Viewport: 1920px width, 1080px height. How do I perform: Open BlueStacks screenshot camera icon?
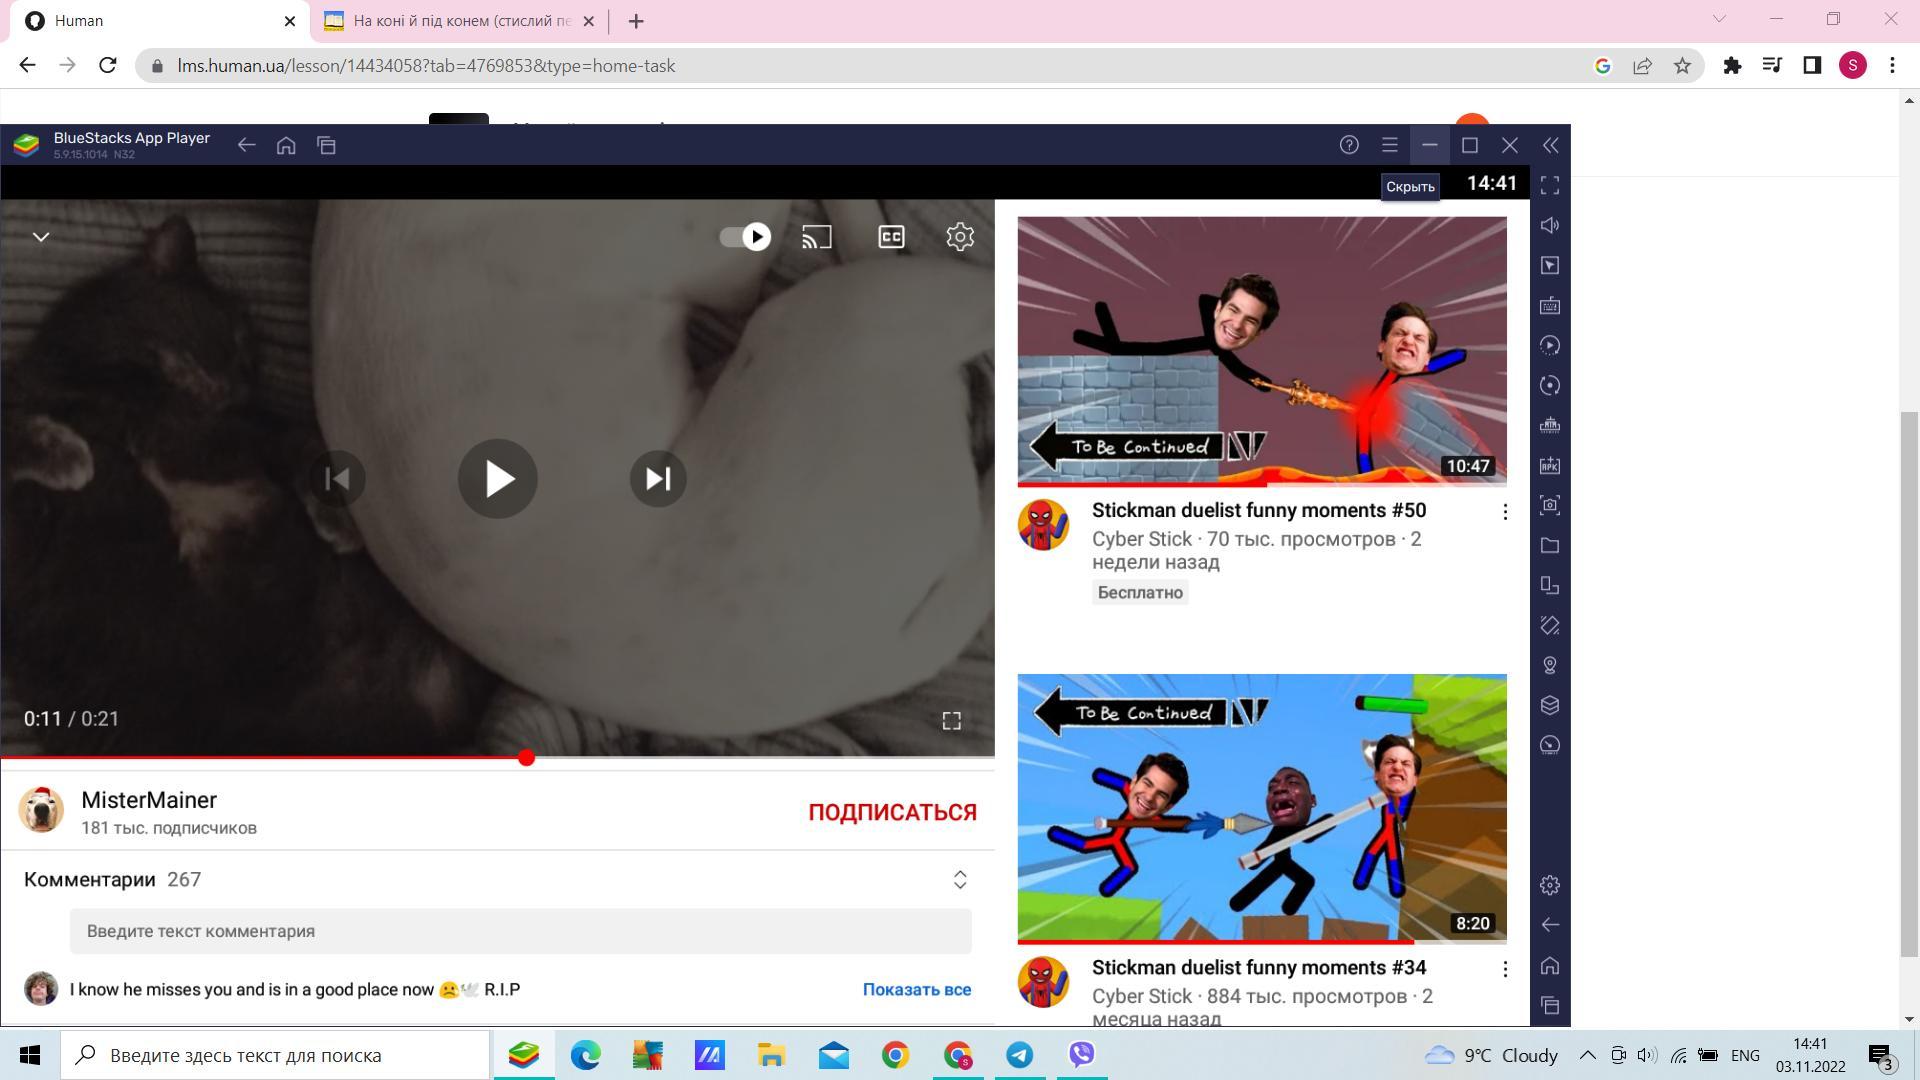pos(1550,506)
